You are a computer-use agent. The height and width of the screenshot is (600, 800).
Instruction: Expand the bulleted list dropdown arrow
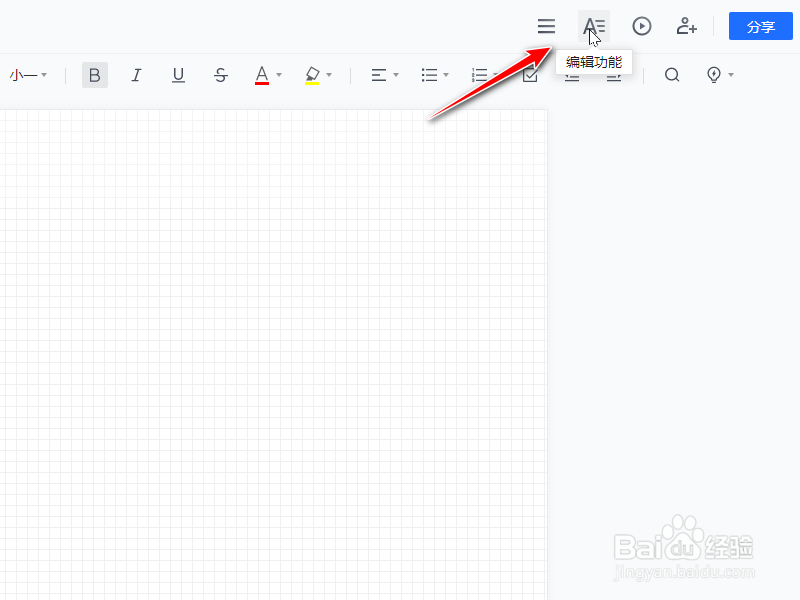point(446,75)
